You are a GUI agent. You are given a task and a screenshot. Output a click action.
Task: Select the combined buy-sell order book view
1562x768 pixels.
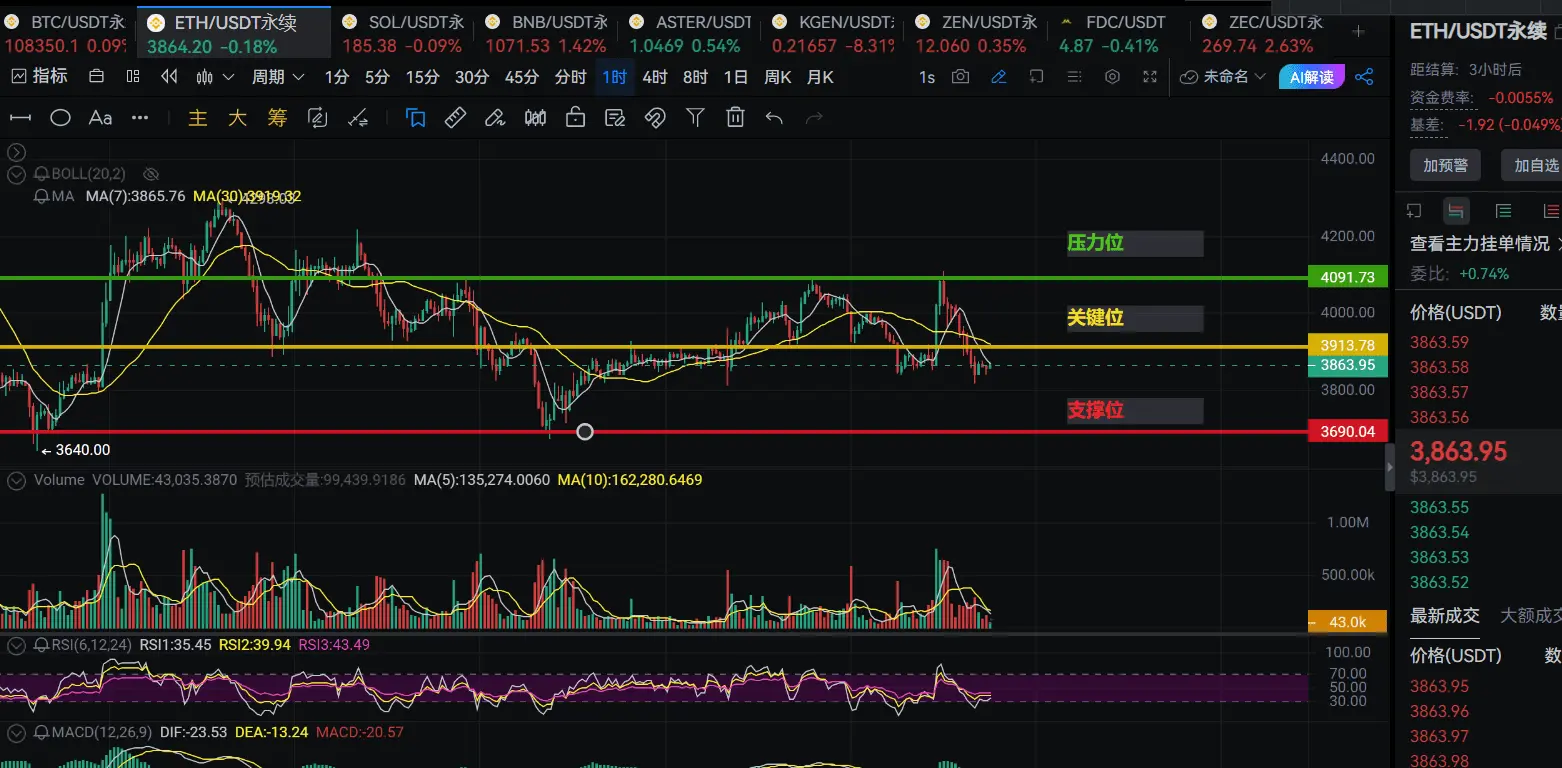coord(1456,211)
